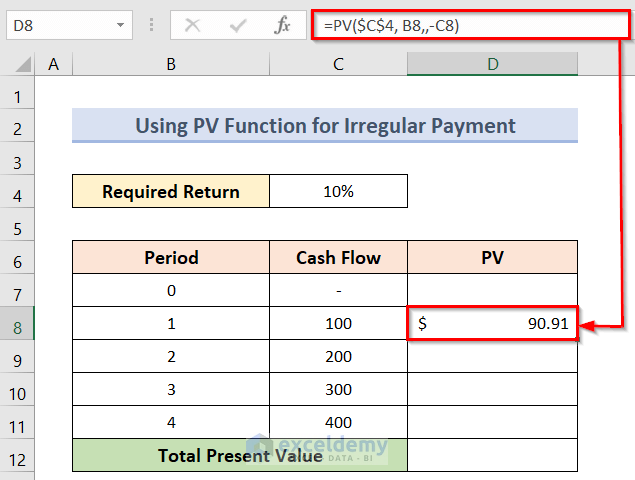
Task: Click empty PV cell for period 4
Action: tap(492, 422)
